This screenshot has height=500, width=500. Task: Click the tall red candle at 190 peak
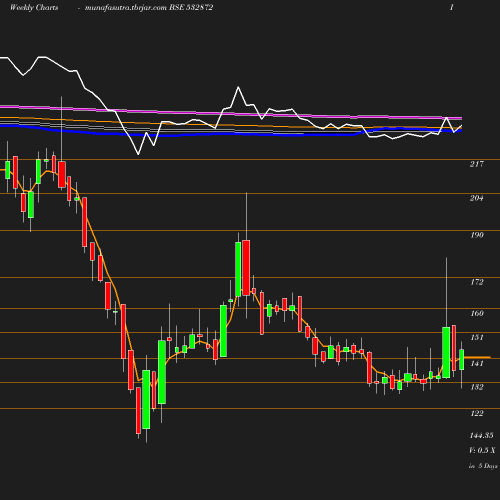click(x=246, y=268)
